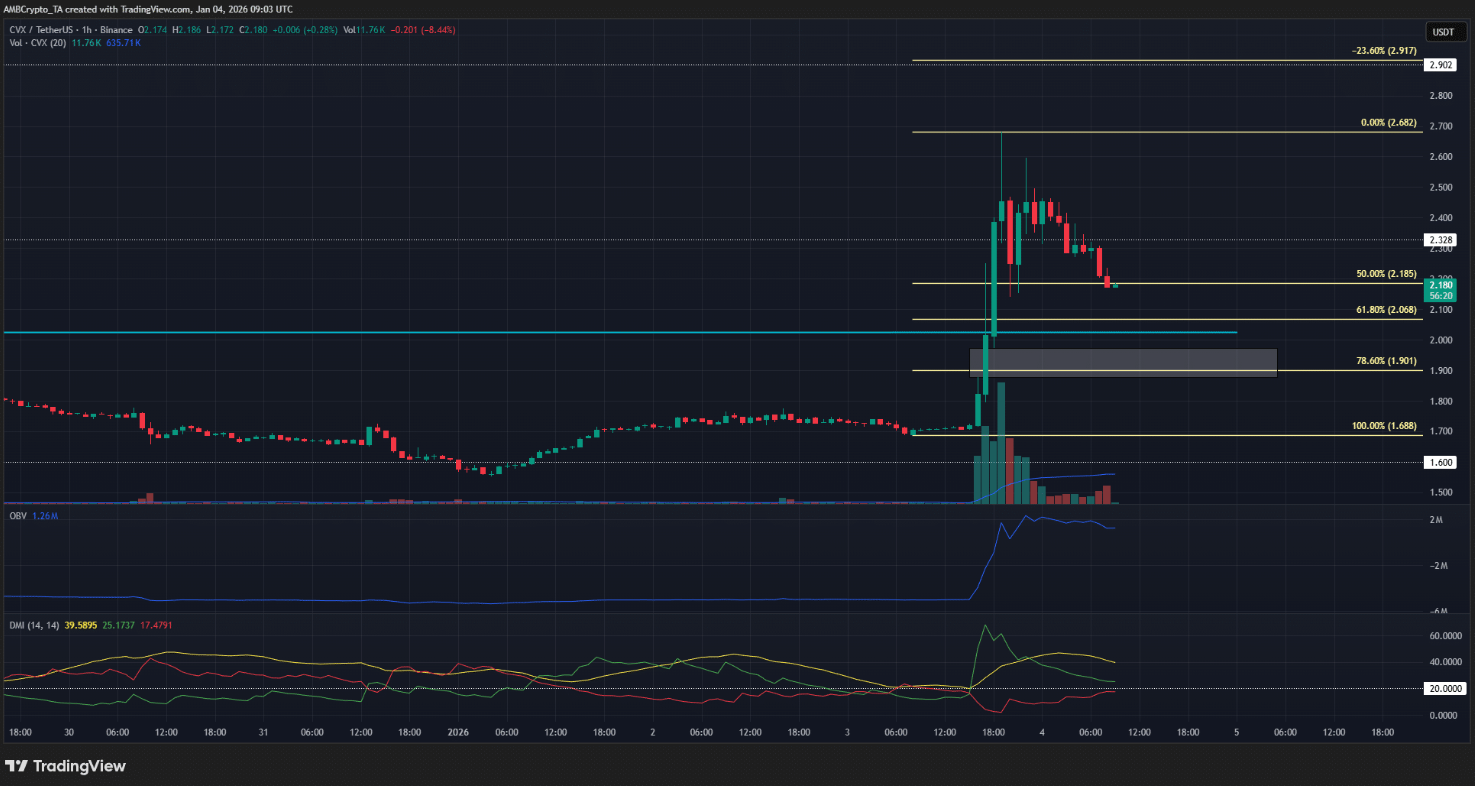
Task: Click the 2.328 price level label
Action: coord(1441,240)
